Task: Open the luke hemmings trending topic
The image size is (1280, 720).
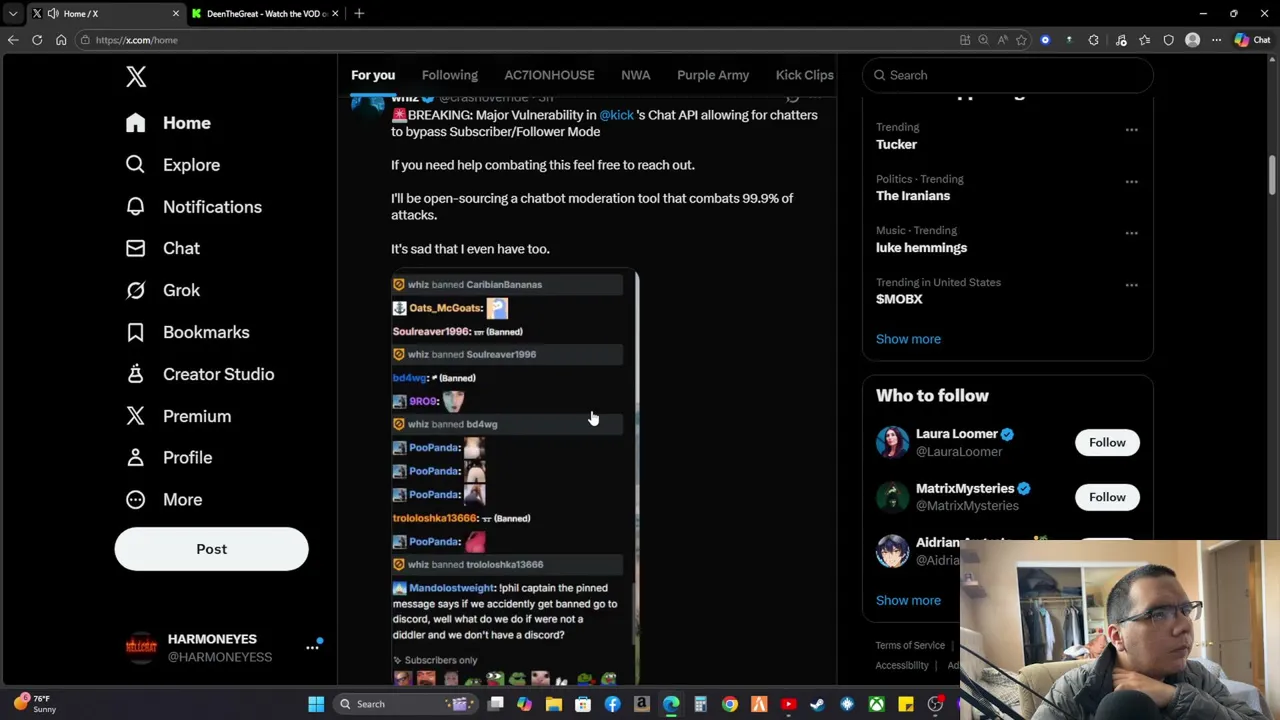Action: pyautogui.click(x=921, y=248)
